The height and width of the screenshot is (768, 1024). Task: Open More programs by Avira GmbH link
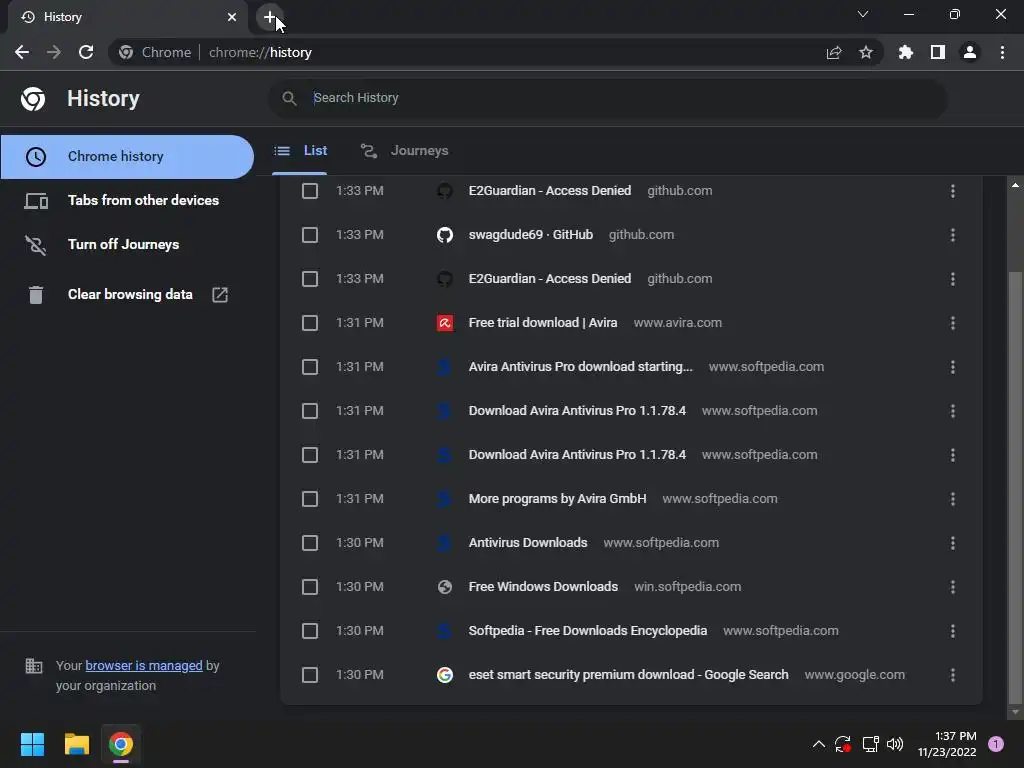[557, 499]
